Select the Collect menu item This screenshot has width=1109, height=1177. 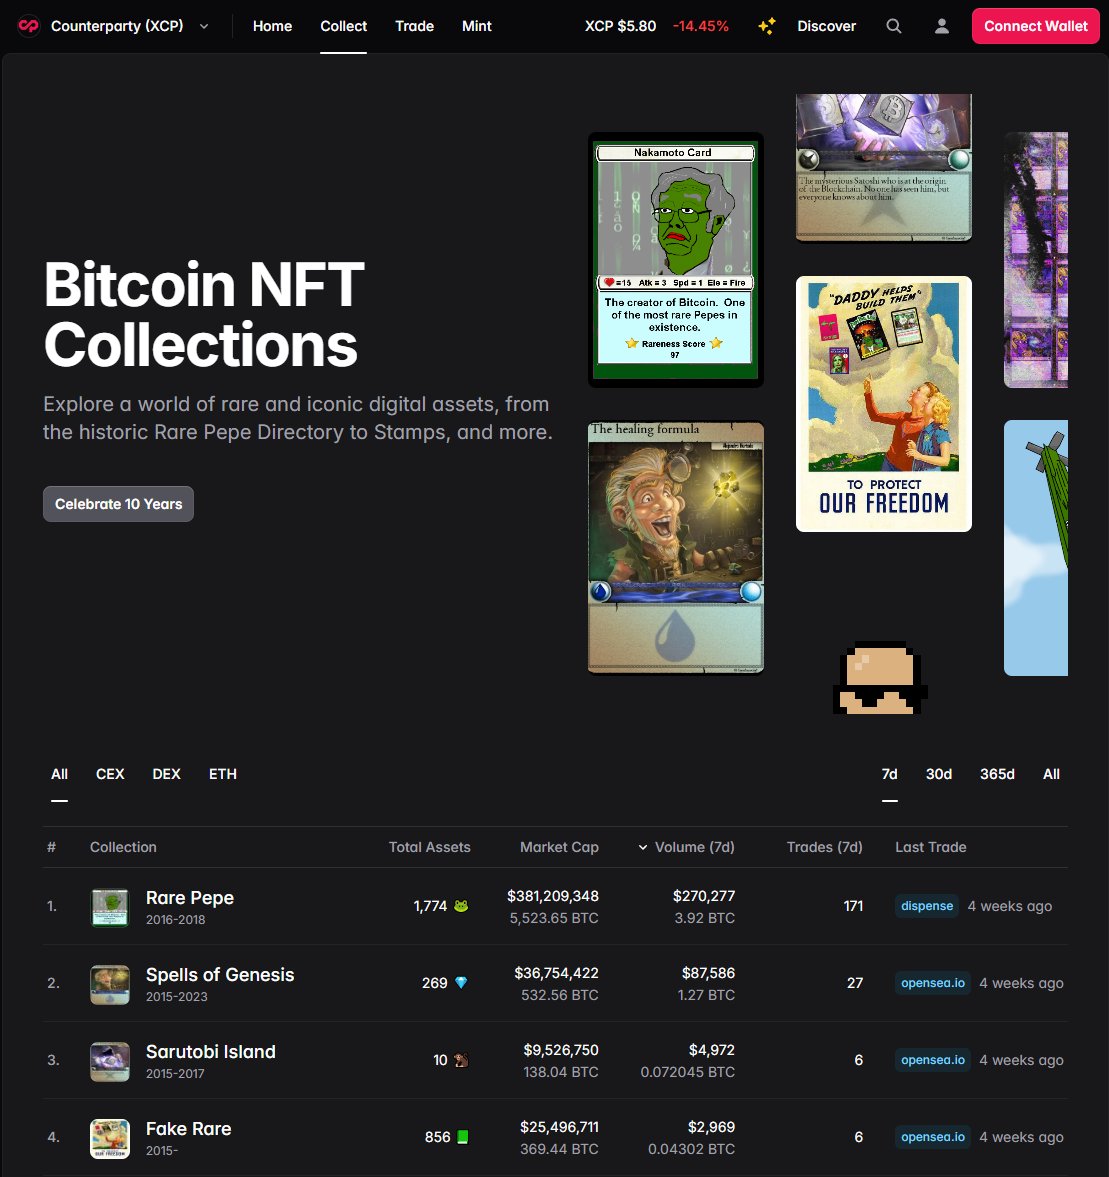click(343, 26)
